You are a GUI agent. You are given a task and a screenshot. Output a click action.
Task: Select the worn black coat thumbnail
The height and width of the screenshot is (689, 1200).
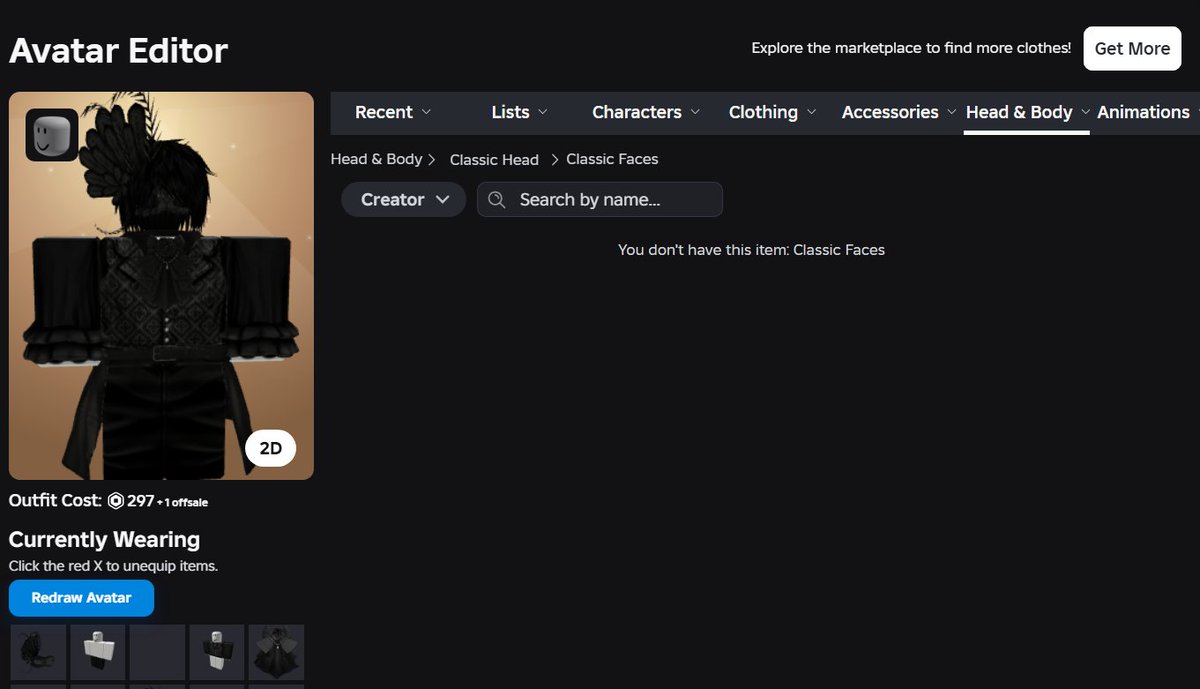pyautogui.click(x=276, y=652)
